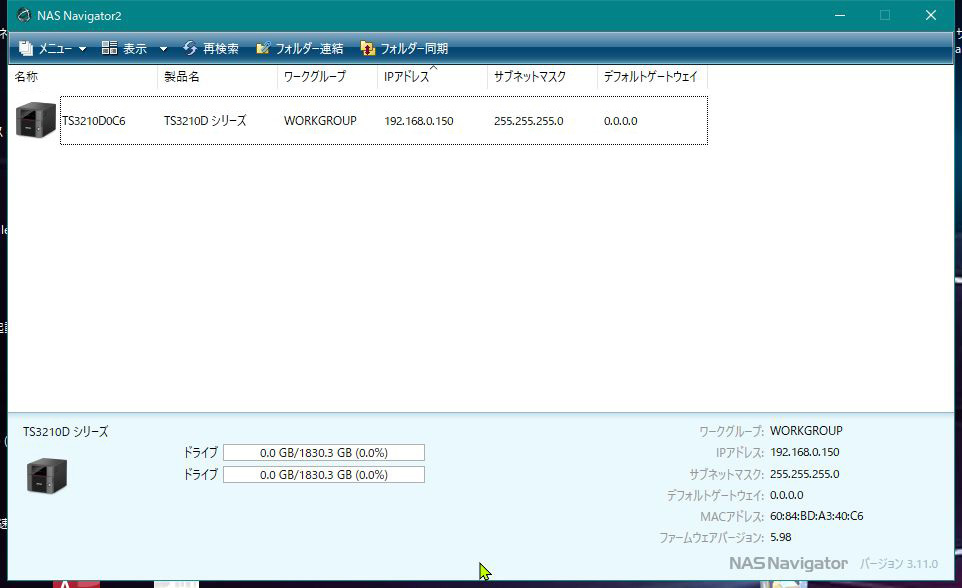Click the NAS Navigator2 title bar icon
962x588 pixels.
(x=24, y=15)
